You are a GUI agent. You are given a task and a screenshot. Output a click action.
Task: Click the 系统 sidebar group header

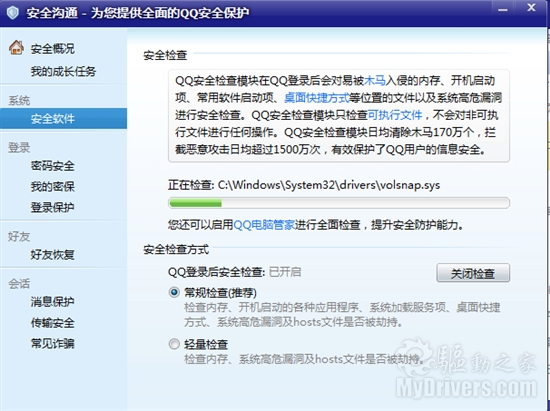19,100
